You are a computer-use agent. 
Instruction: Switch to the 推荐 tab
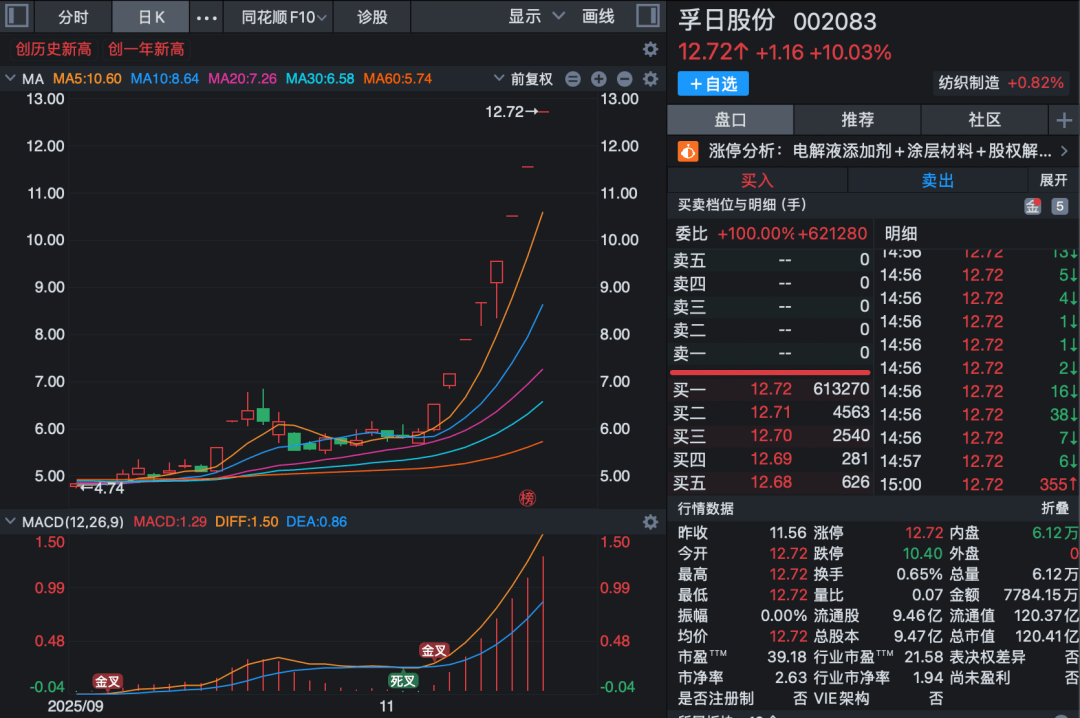pos(858,120)
